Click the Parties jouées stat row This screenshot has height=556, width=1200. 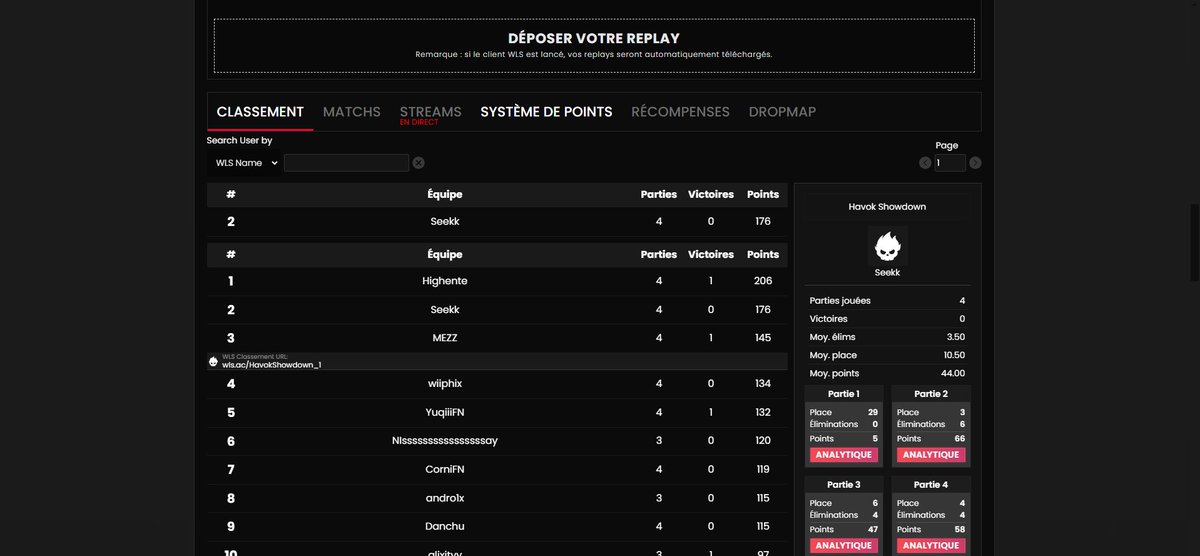click(x=887, y=301)
